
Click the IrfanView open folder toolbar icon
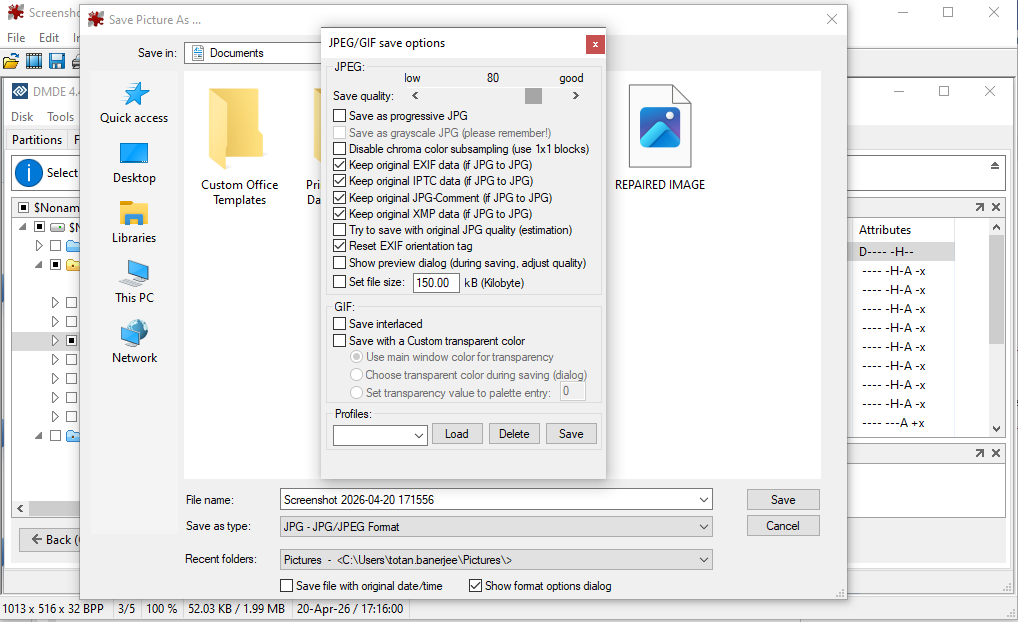tap(10, 62)
